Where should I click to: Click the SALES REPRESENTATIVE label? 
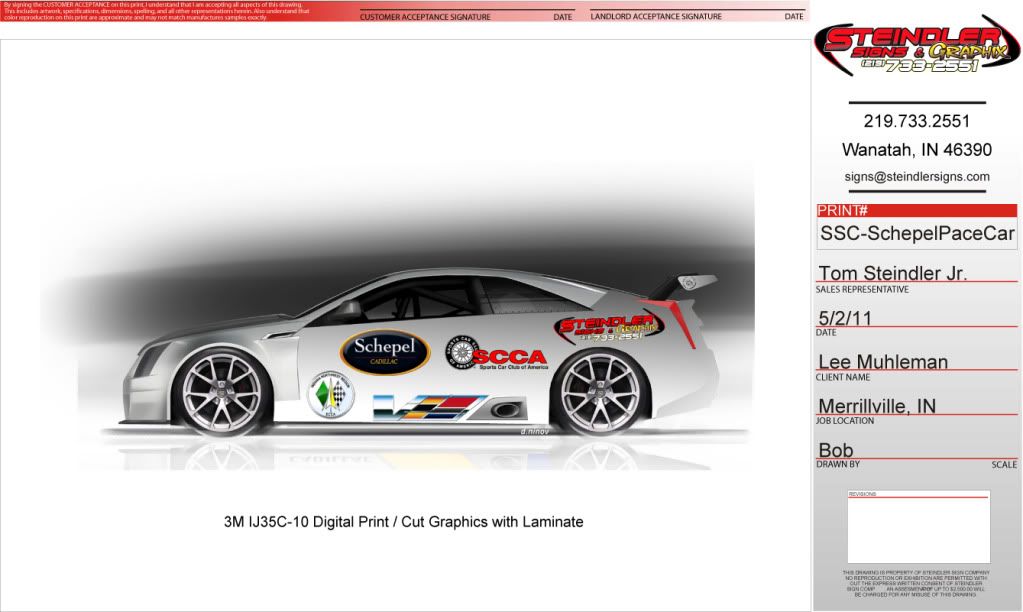862,290
